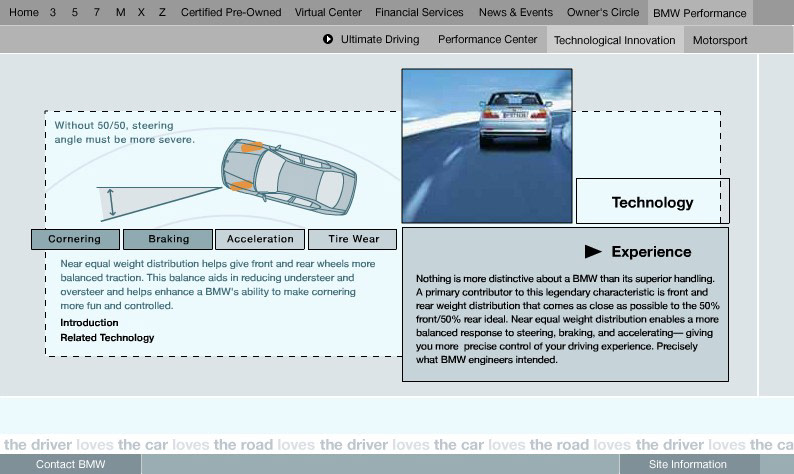Select the BMW Performance tab

click(x=700, y=13)
